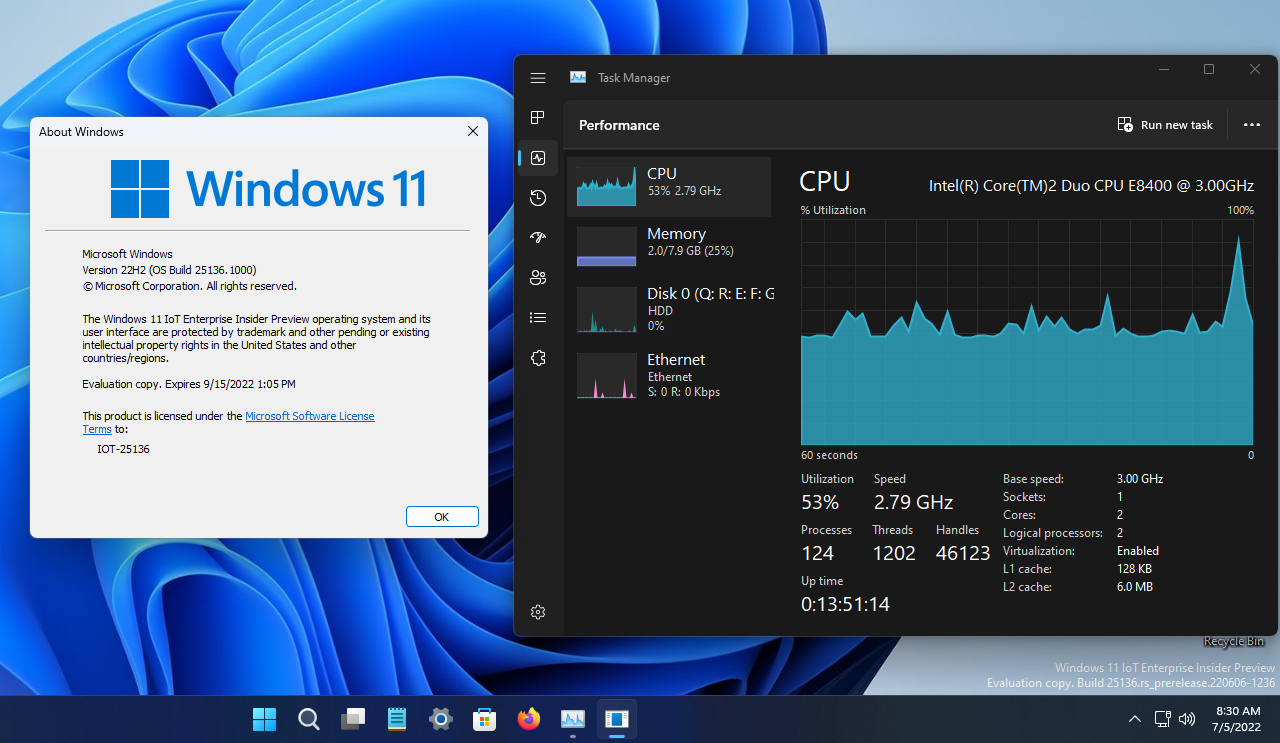Open the more options ellipsis menu
This screenshot has height=743, width=1280.
click(1252, 125)
